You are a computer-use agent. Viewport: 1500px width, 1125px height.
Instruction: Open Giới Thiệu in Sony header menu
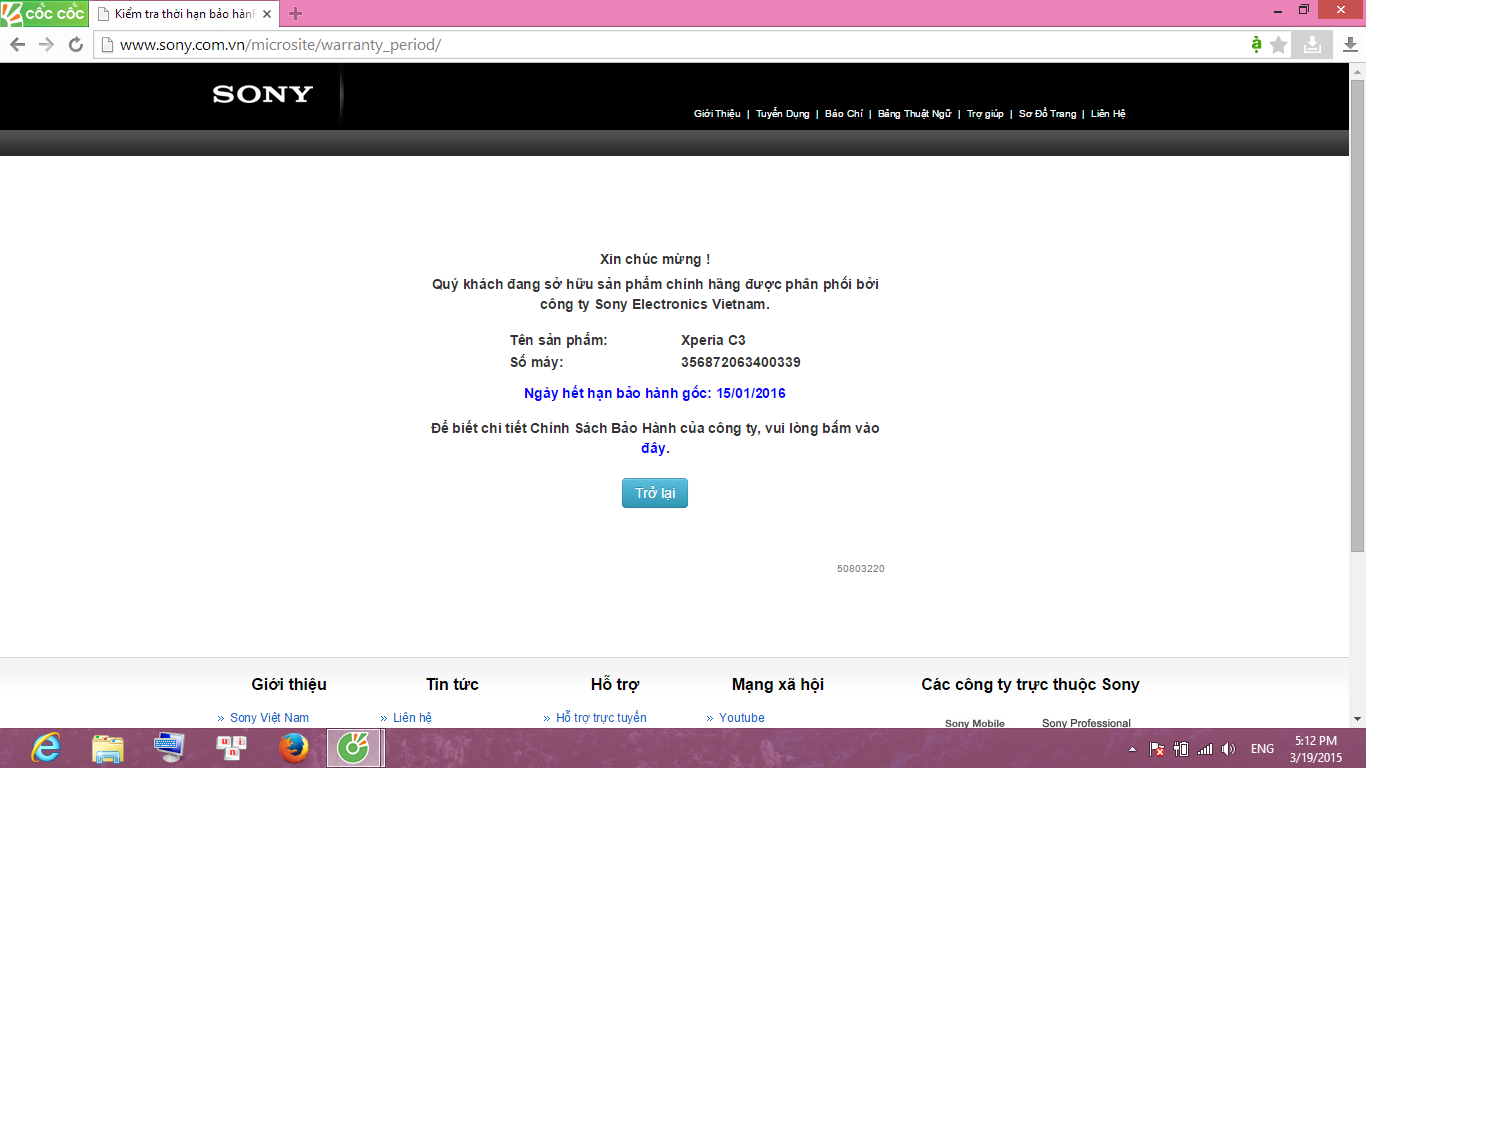[x=717, y=114]
